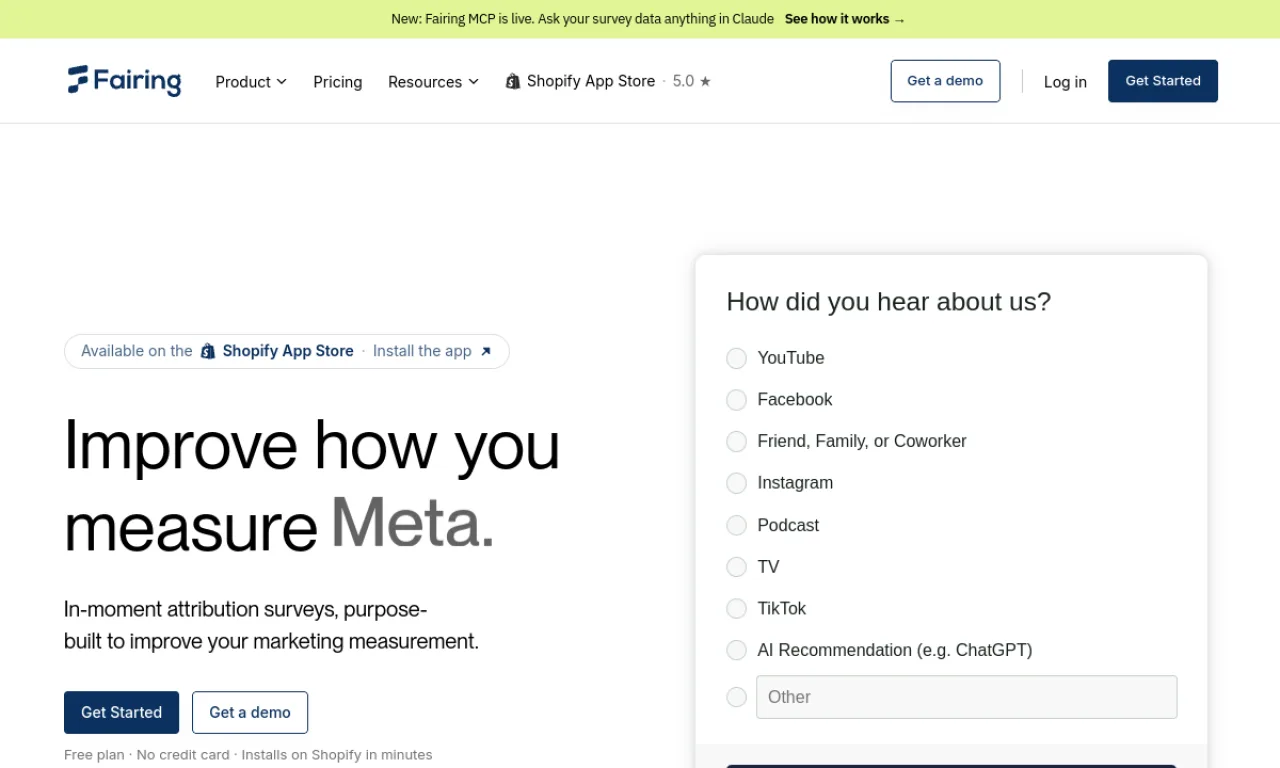Focus the Other text input field
The image size is (1280, 768).
(x=966, y=697)
